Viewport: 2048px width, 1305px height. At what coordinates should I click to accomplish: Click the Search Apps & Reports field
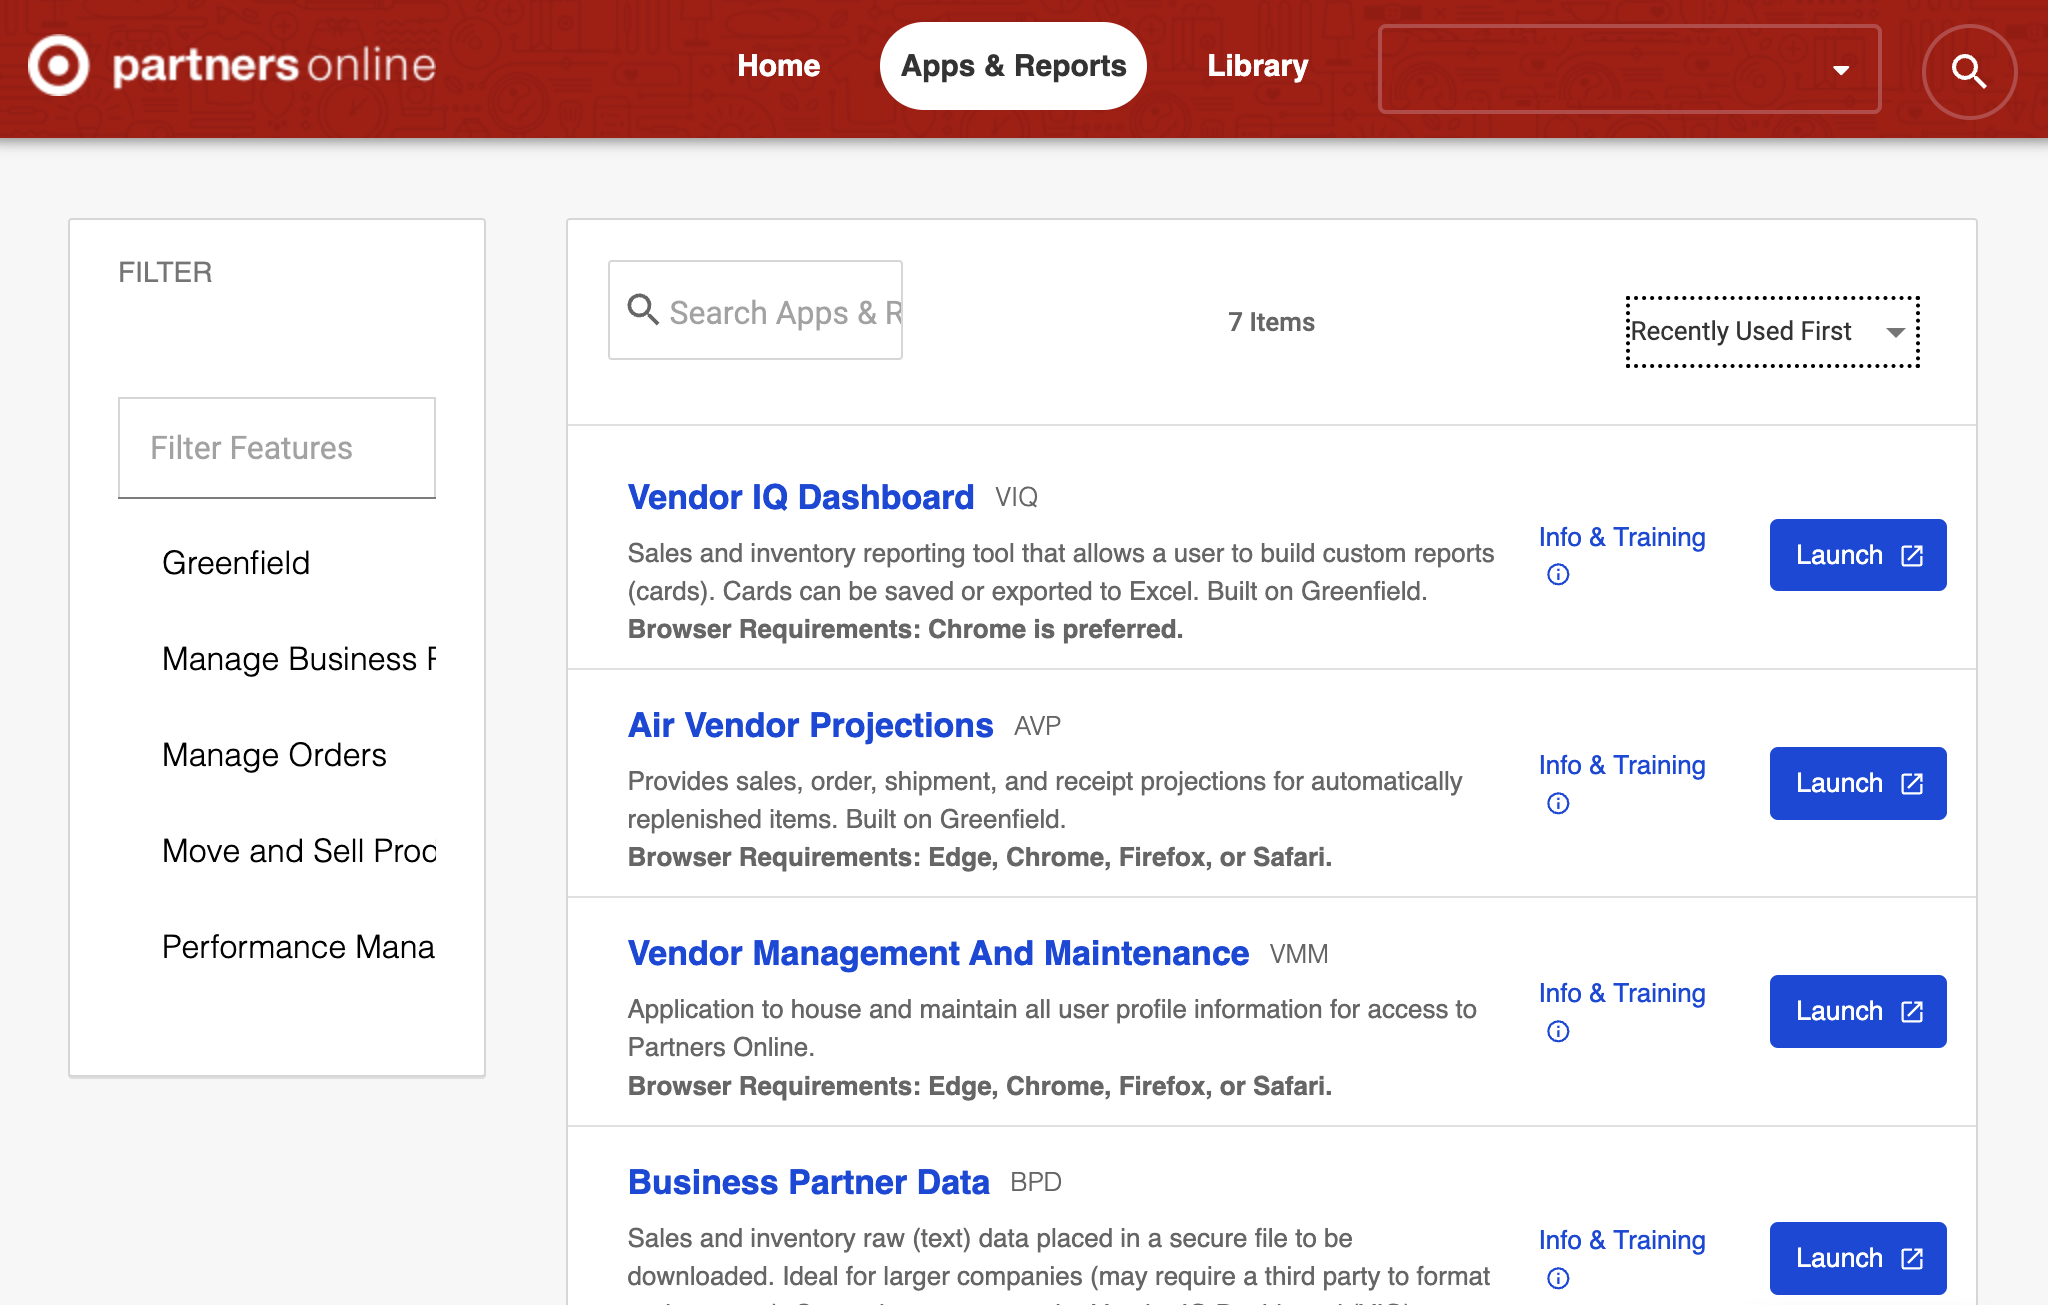coord(780,311)
